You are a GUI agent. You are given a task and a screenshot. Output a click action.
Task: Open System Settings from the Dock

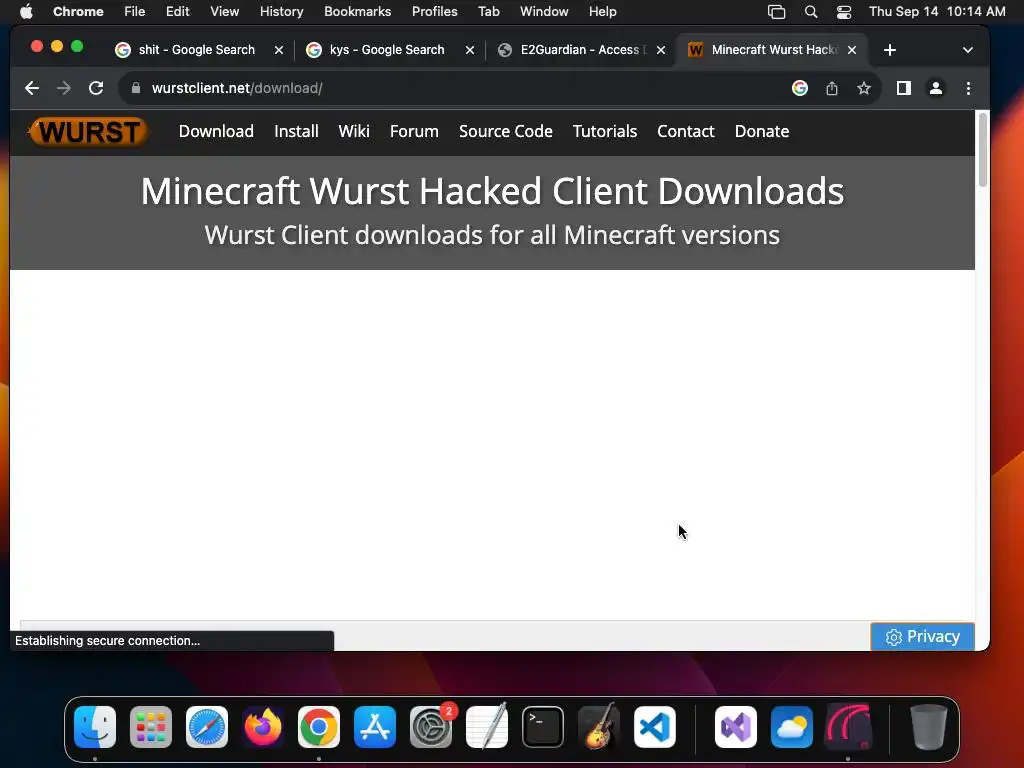(431, 727)
